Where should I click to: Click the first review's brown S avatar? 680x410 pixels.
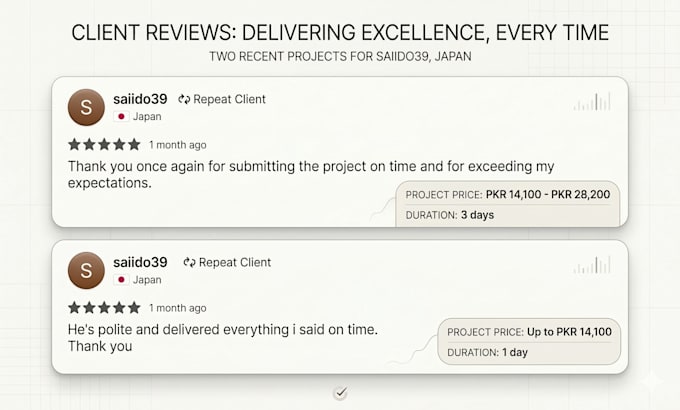[86, 107]
